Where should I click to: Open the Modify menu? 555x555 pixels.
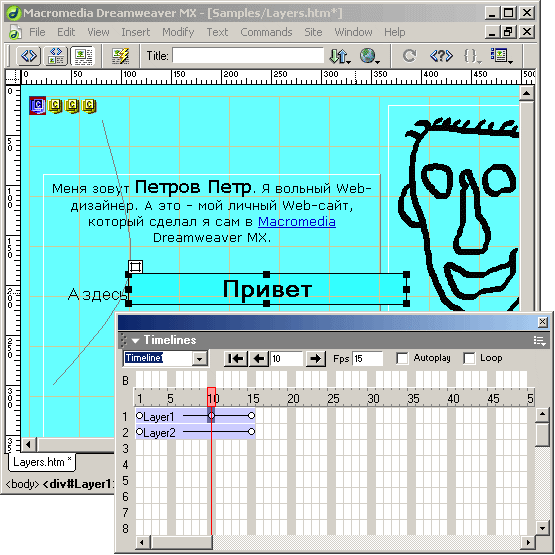pyautogui.click(x=178, y=32)
